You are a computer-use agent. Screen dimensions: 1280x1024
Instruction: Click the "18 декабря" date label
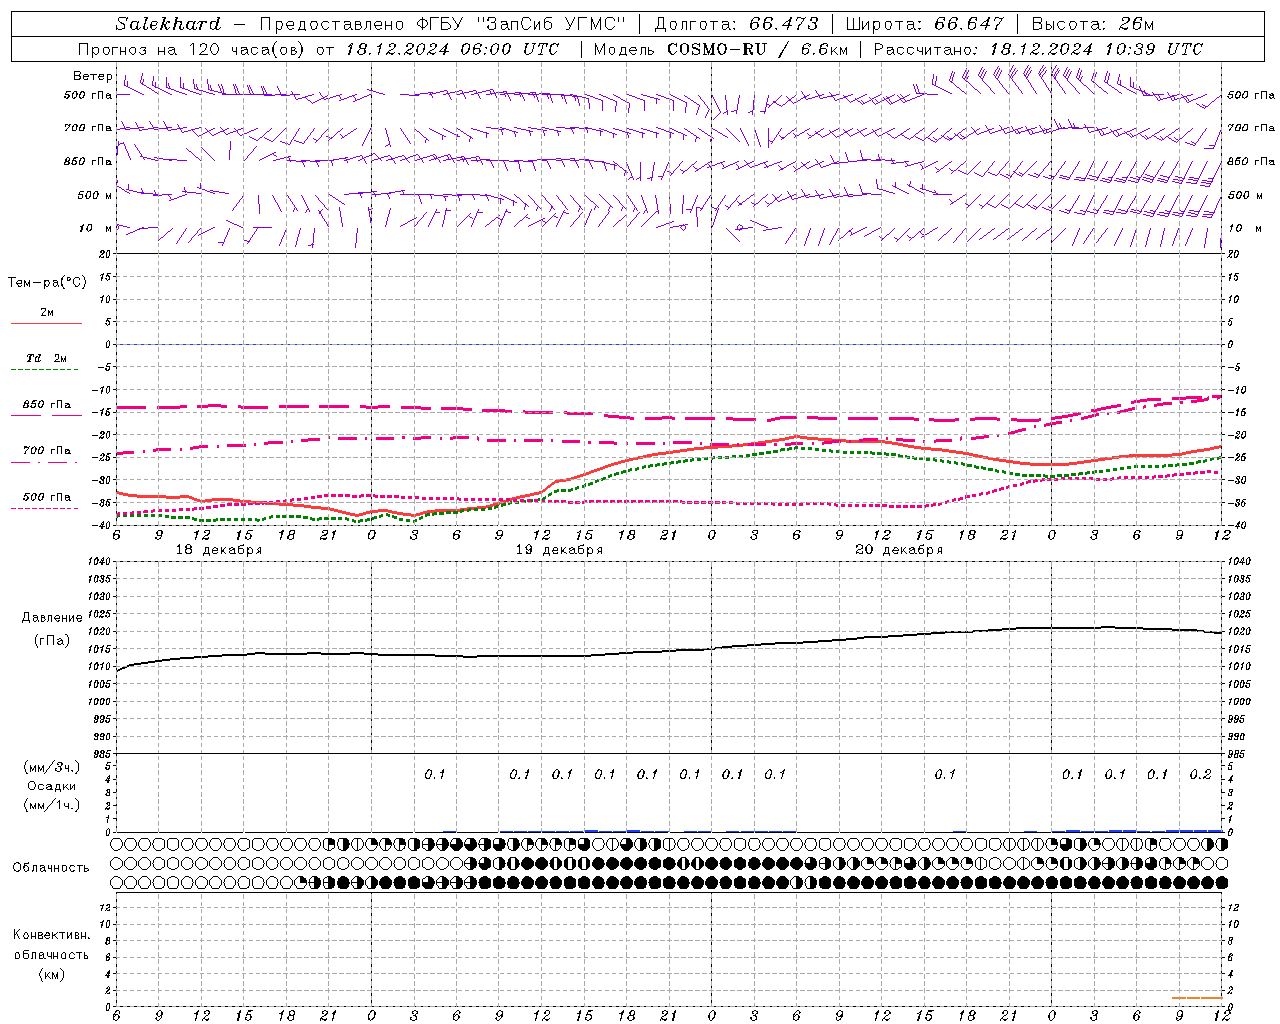pos(219,550)
